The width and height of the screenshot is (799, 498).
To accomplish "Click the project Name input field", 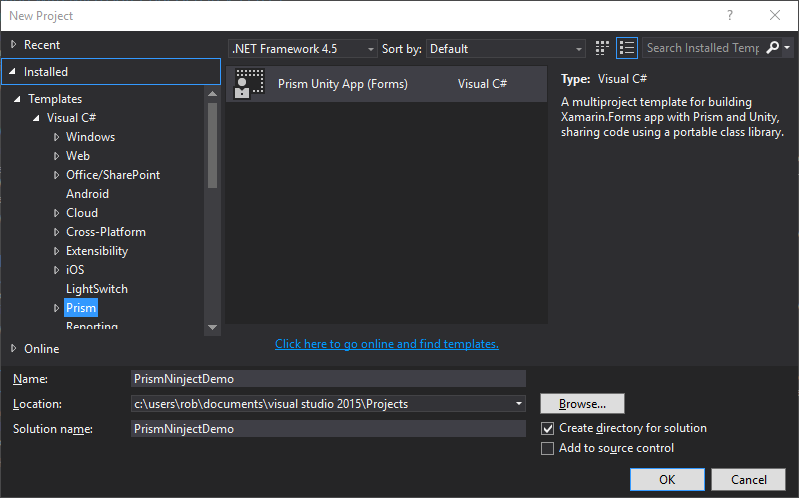I will [x=328, y=379].
